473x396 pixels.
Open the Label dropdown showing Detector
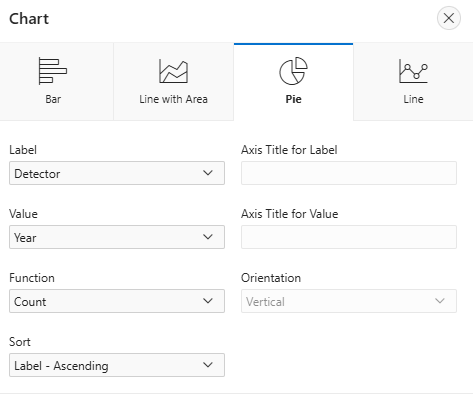(117, 173)
